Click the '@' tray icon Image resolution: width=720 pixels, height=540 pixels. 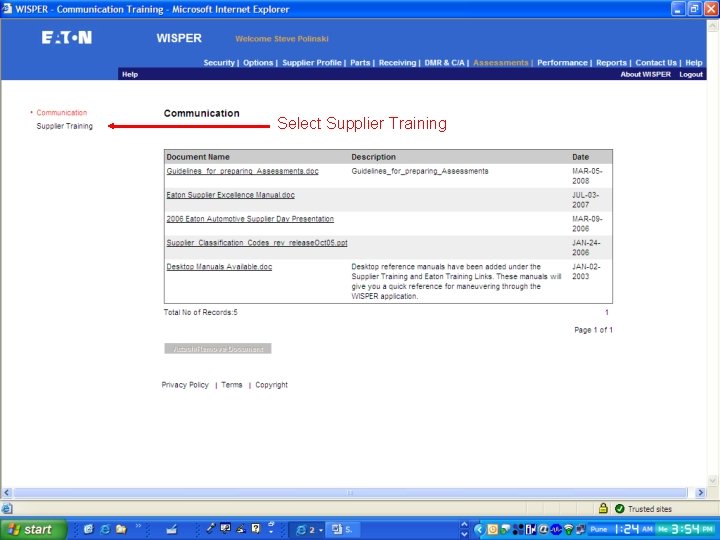click(x=544, y=529)
